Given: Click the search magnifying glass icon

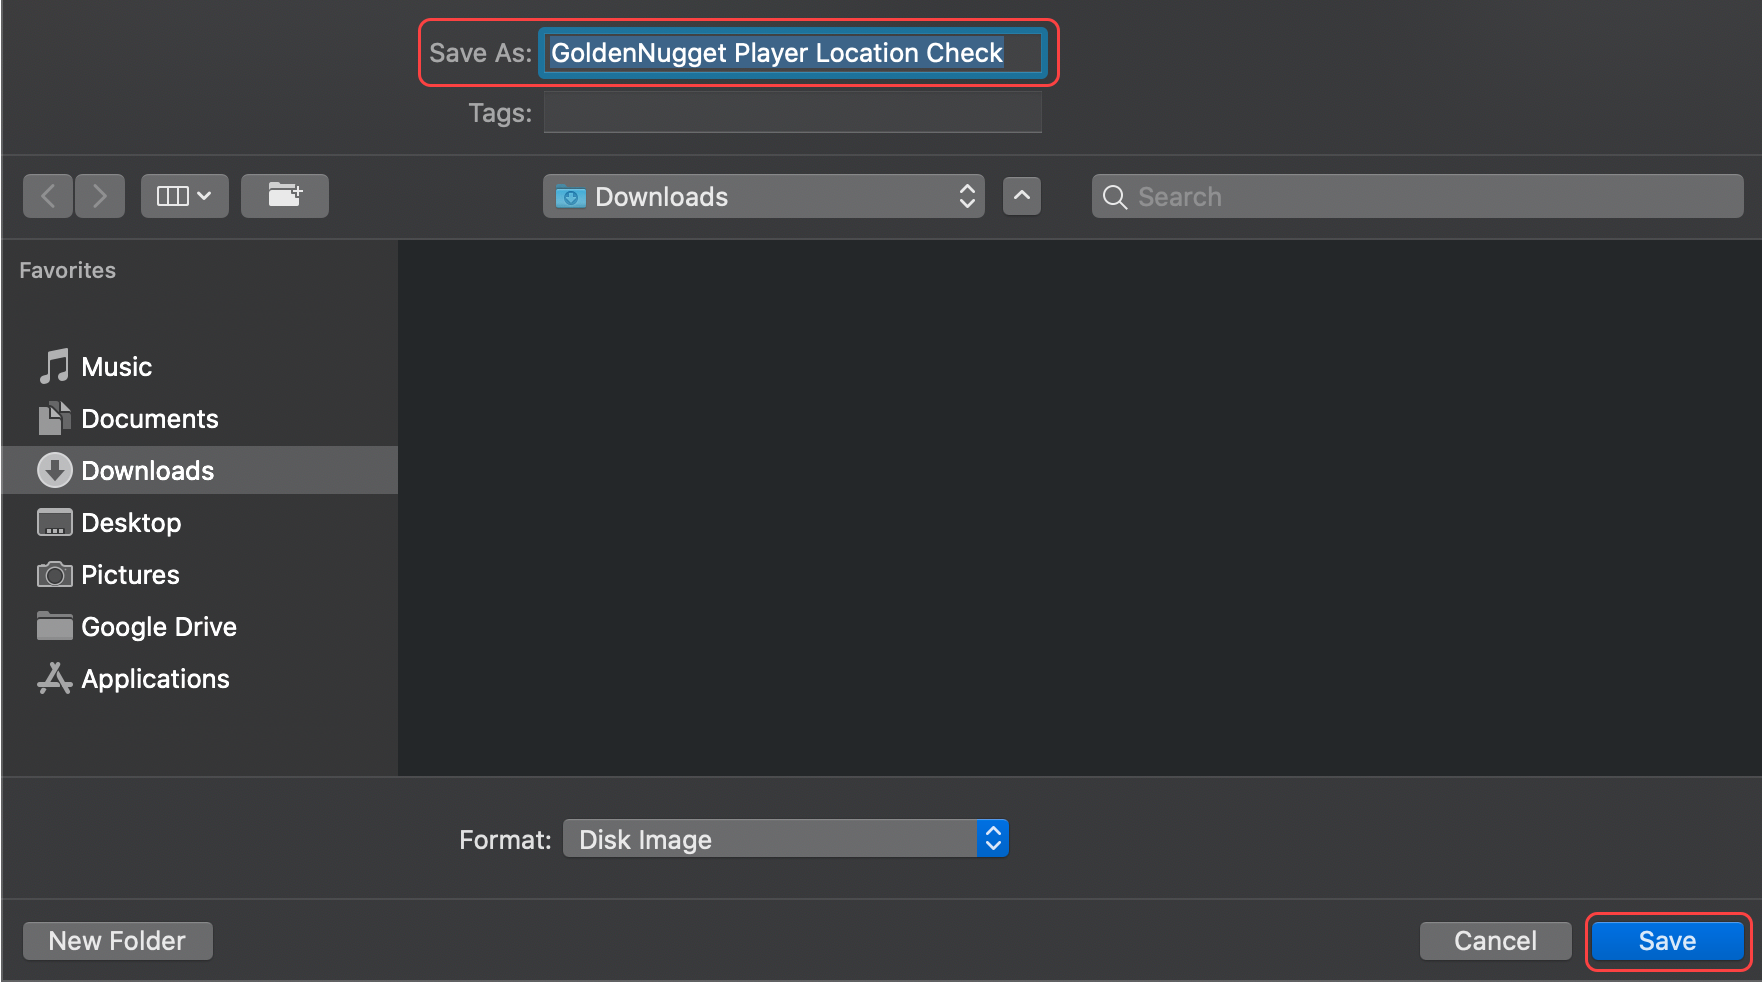Looking at the screenshot, I should (1115, 197).
